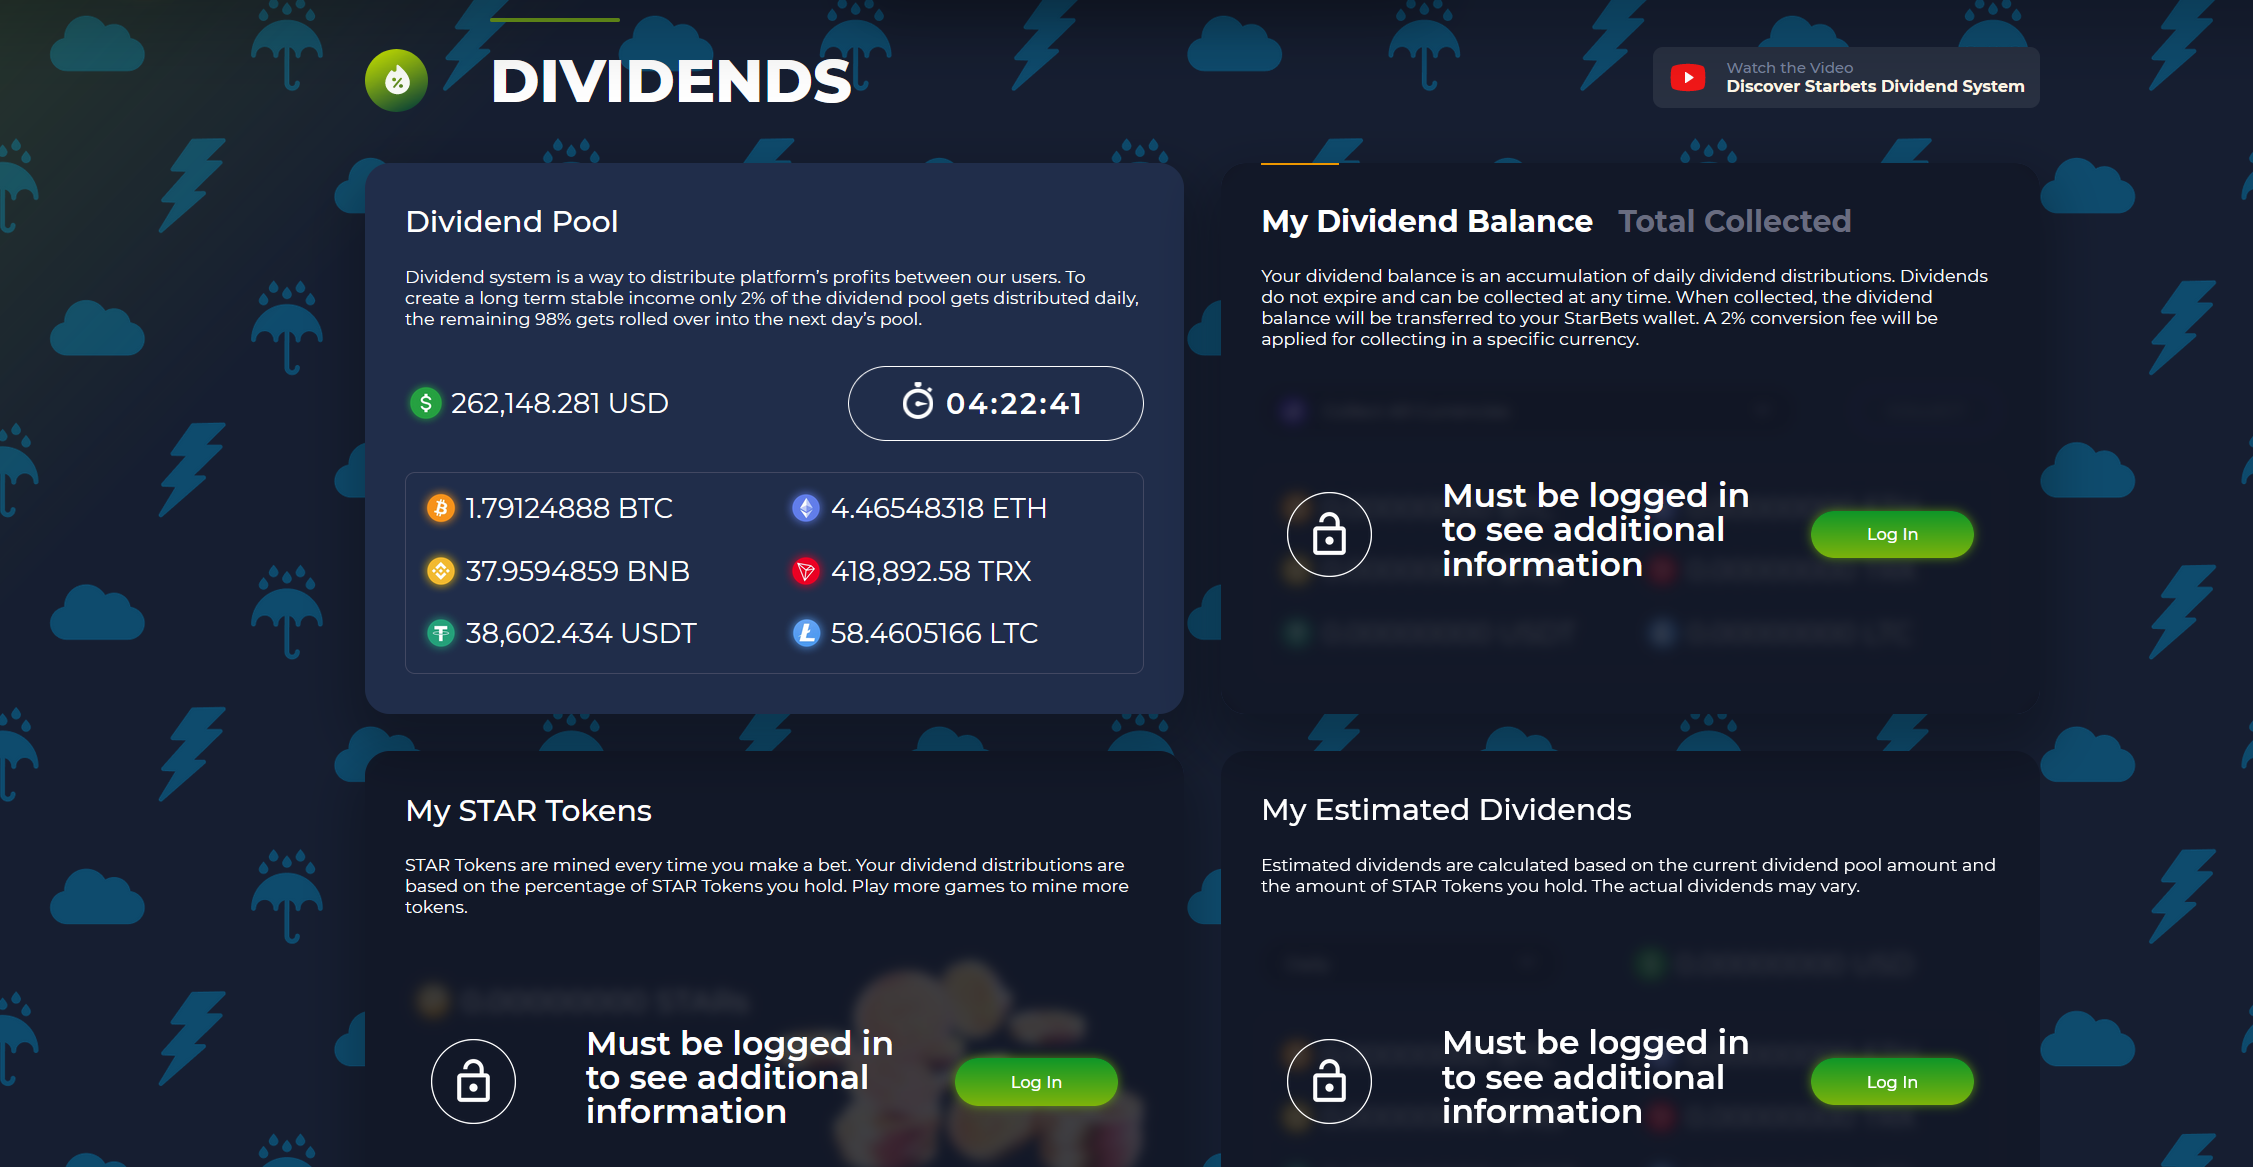The height and width of the screenshot is (1167, 2253).
Task: Log In from My Estimated Dividends panel
Action: point(1892,1082)
